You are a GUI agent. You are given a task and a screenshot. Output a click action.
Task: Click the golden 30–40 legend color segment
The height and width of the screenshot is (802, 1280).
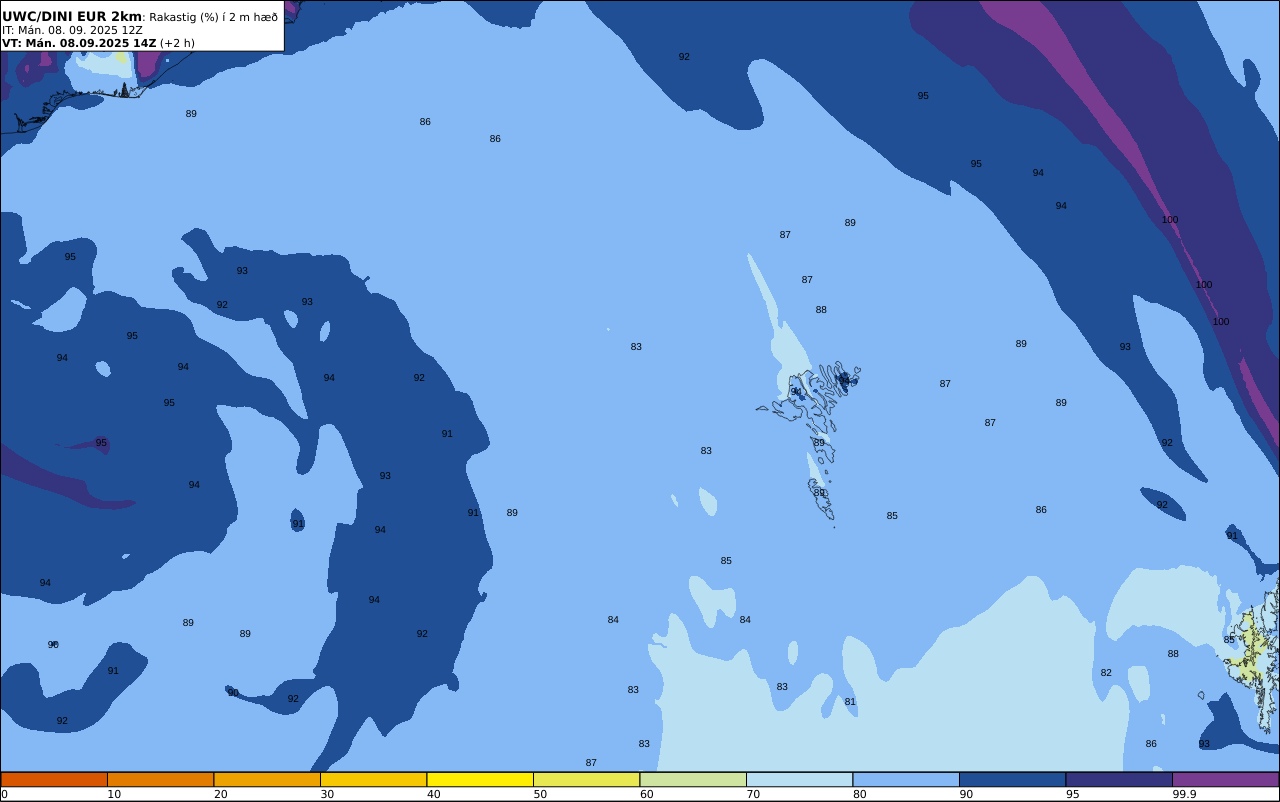[x=373, y=779]
